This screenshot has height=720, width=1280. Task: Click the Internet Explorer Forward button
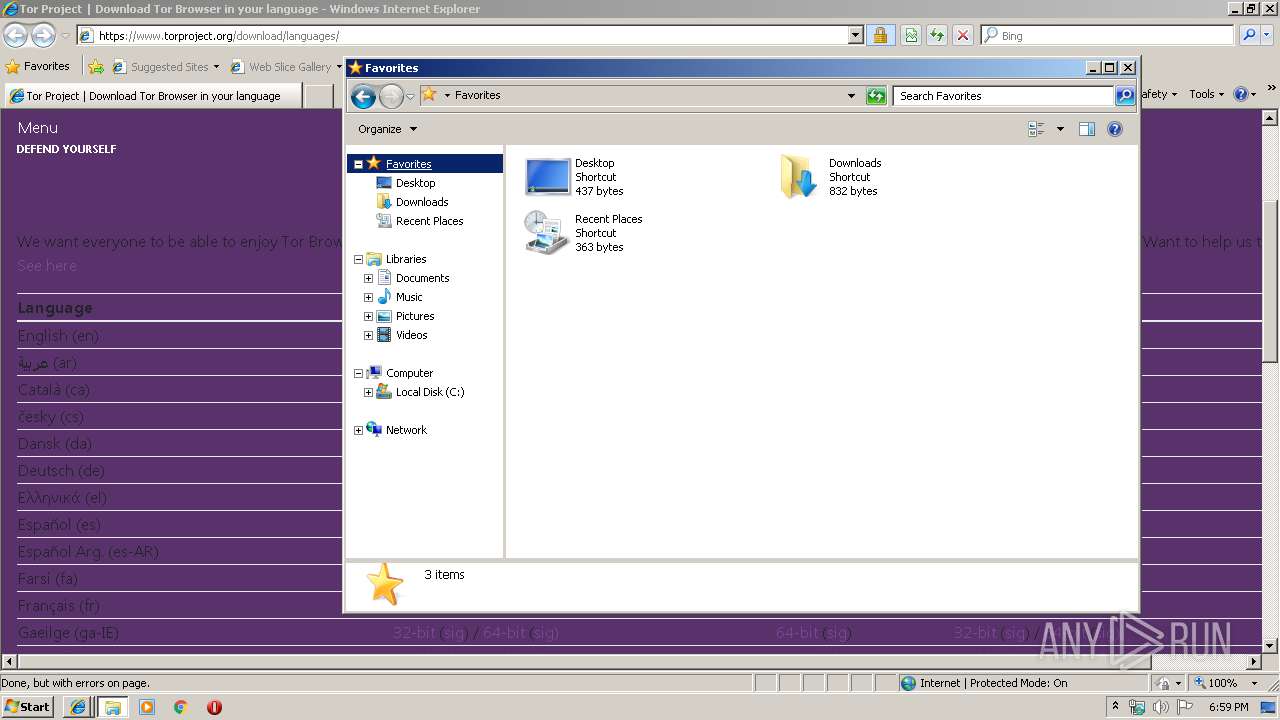click(43, 35)
